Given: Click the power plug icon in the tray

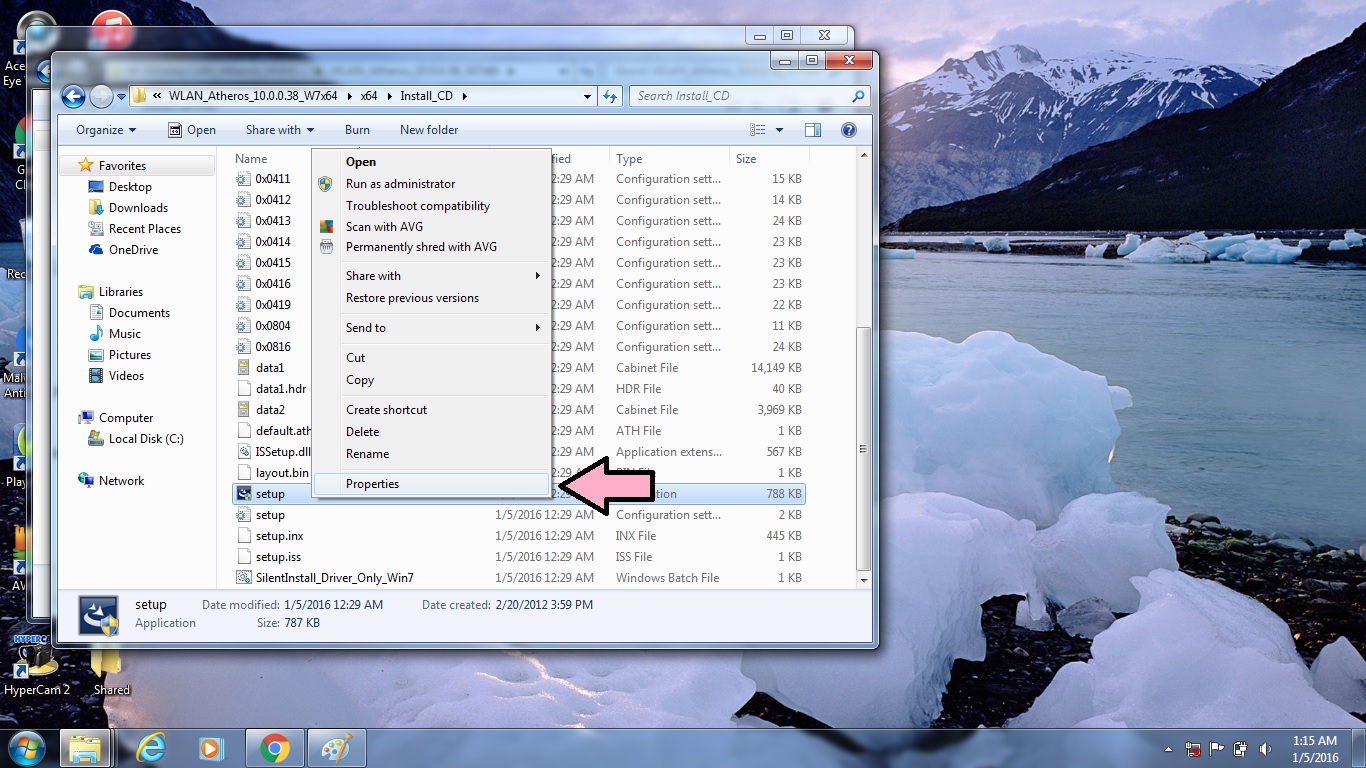Looking at the screenshot, I should click(1241, 749).
